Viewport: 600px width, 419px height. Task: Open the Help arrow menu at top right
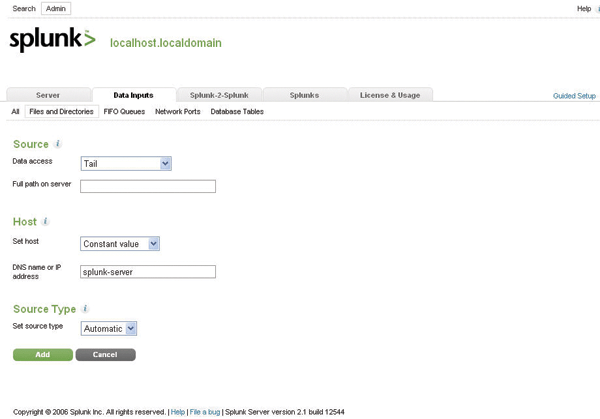coord(596,9)
